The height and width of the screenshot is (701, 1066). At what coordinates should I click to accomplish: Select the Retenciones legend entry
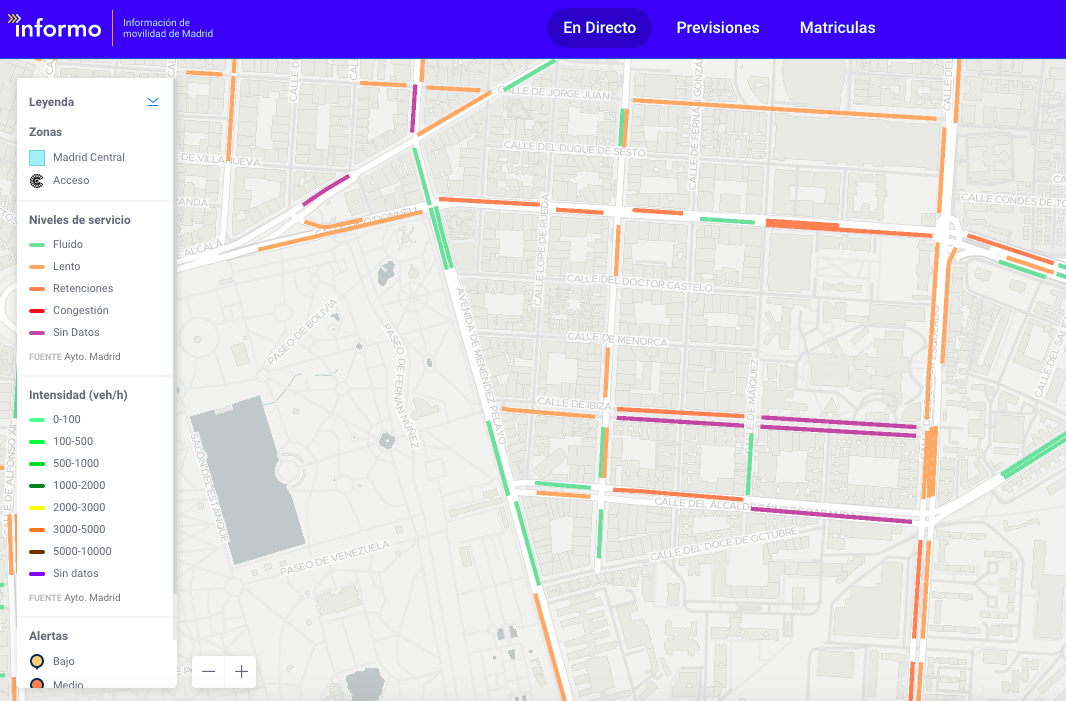[x=82, y=289]
